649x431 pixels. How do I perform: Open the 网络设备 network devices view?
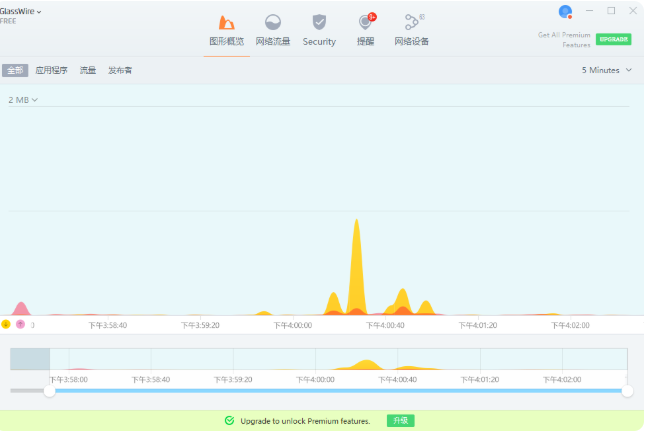(x=411, y=30)
